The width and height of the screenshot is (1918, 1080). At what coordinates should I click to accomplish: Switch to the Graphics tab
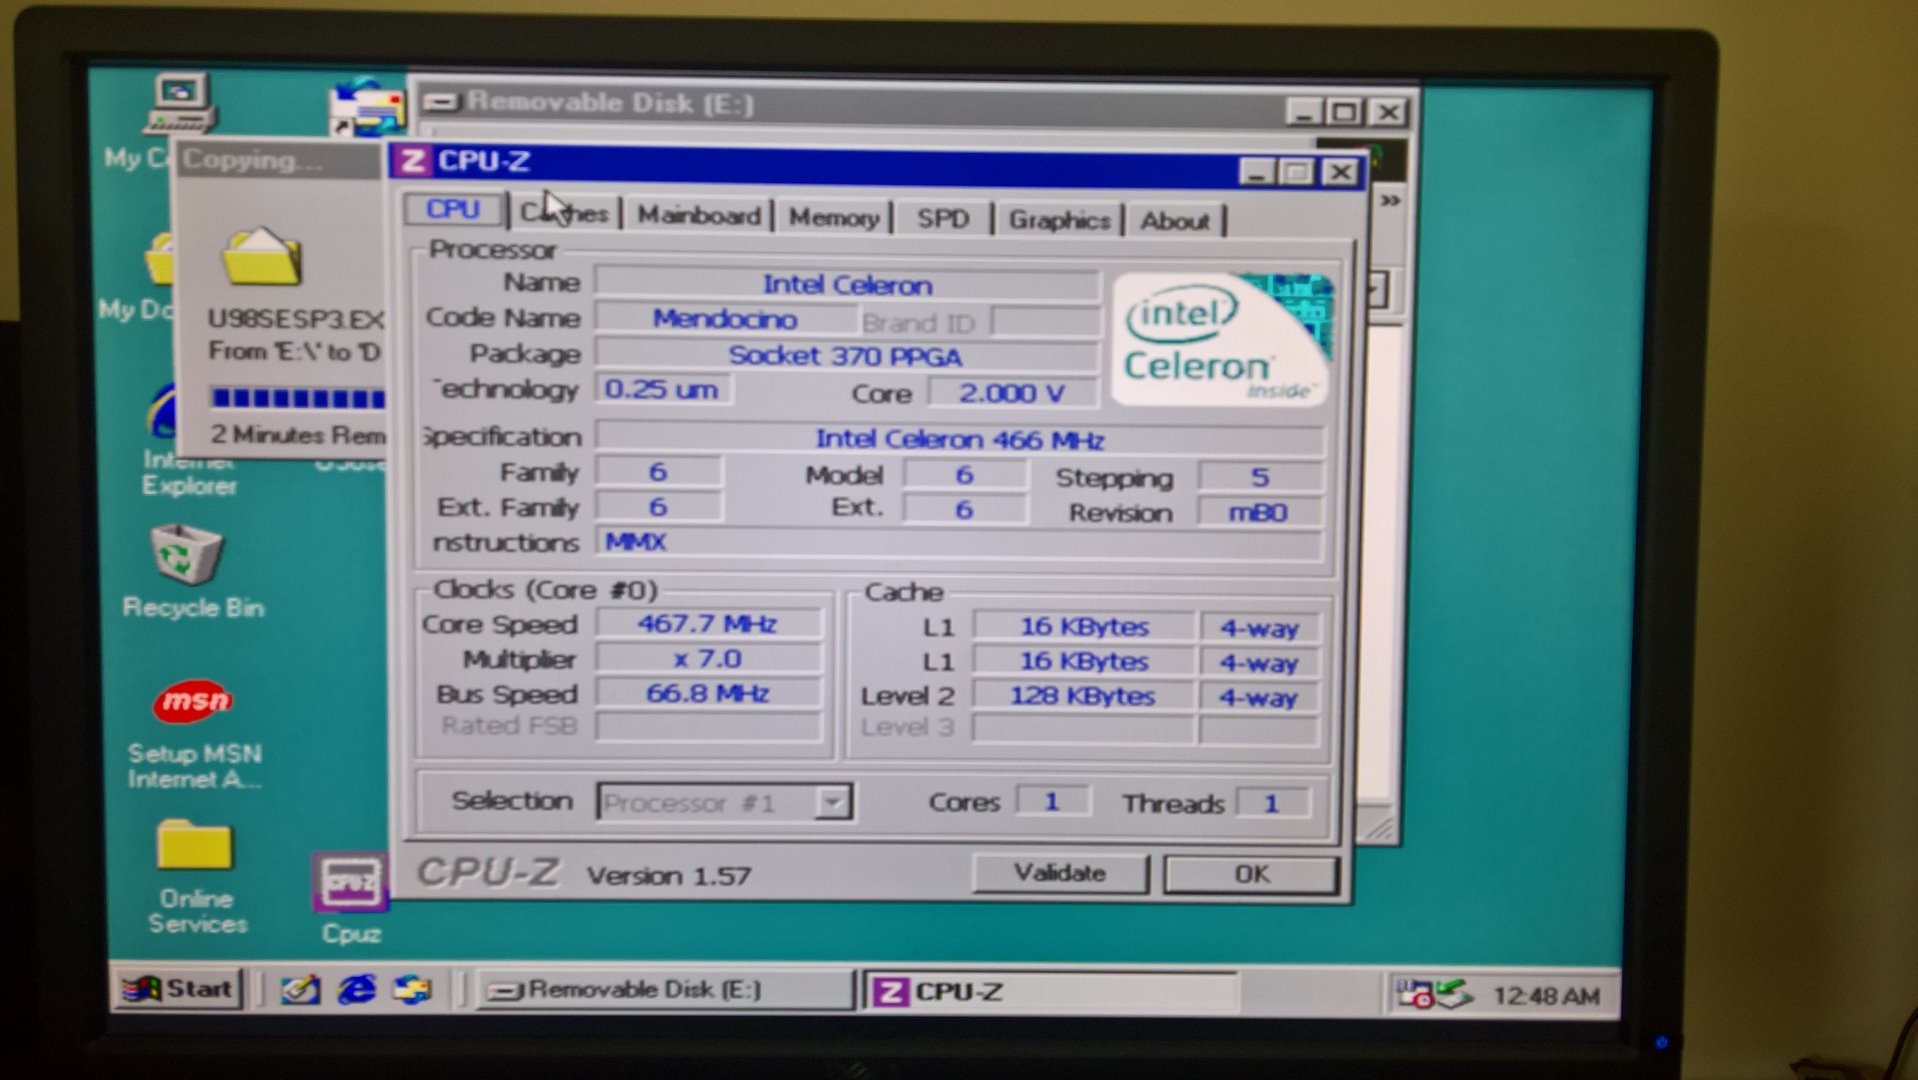pyautogui.click(x=1059, y=219)
